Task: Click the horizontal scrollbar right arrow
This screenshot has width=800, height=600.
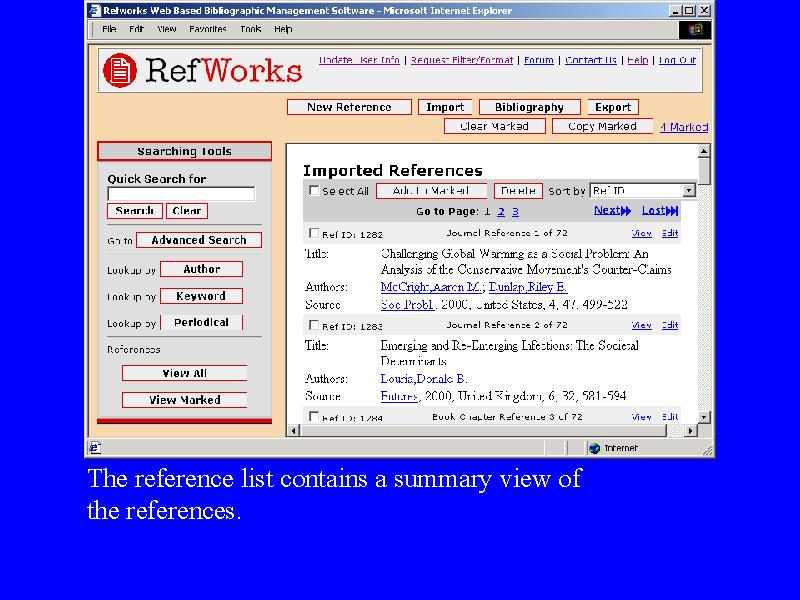Action: tap(690, 431)
